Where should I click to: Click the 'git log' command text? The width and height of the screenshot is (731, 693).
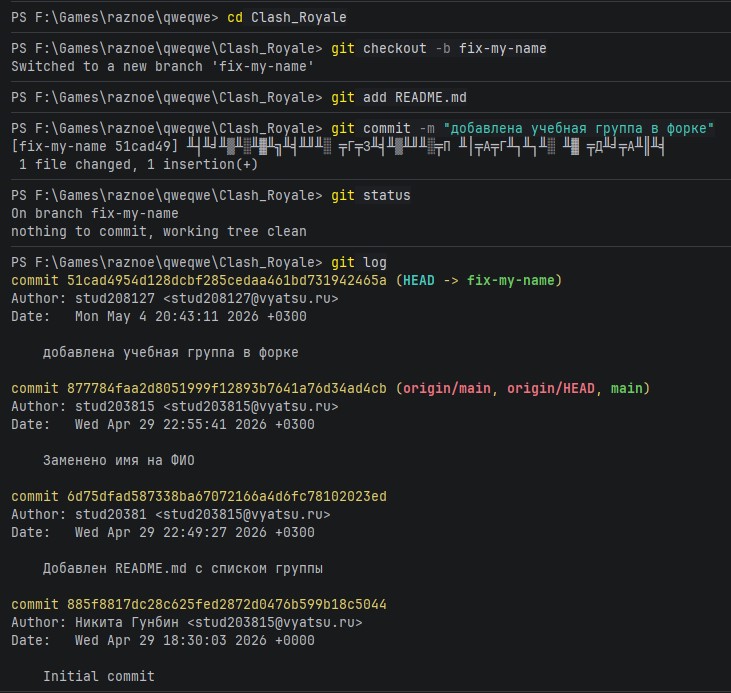point(359,263)
